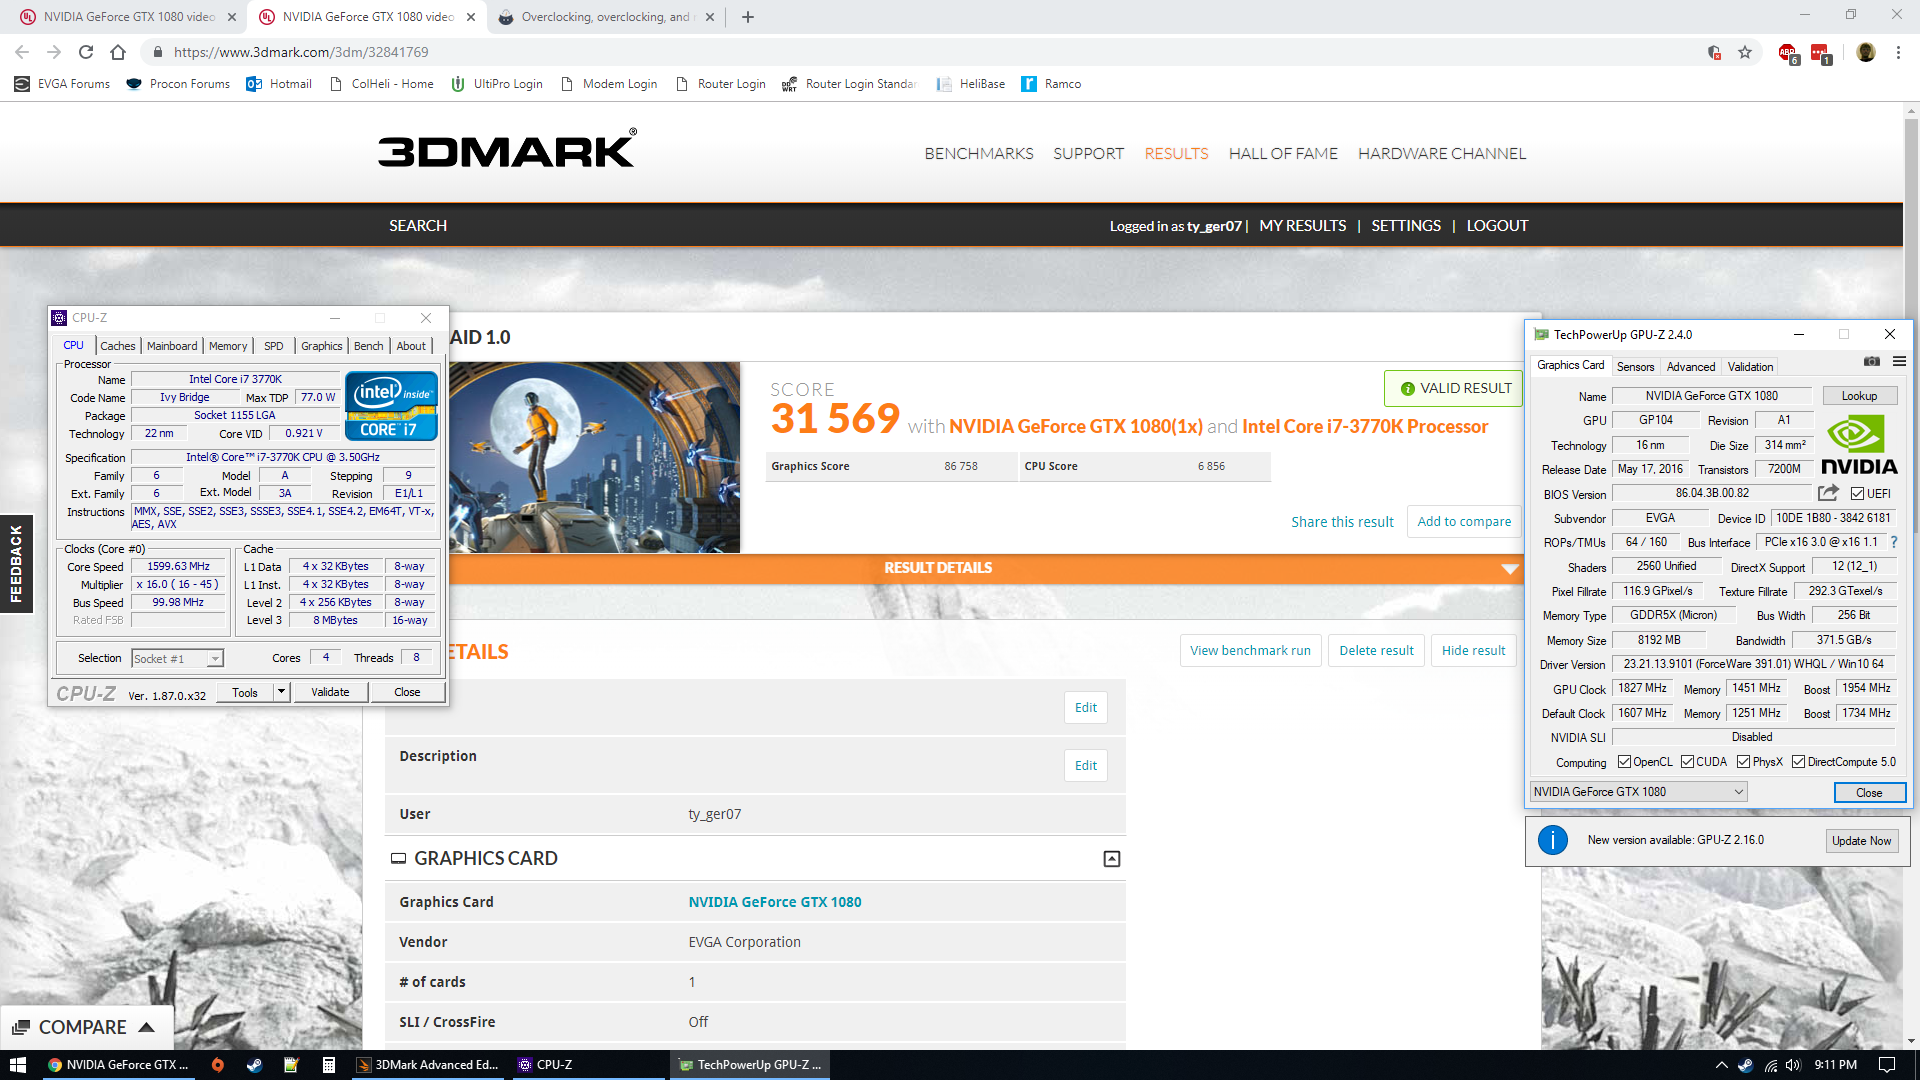Open Chrome three-dot menu
The image size is (1920, 1080).
pos(1898,52)
